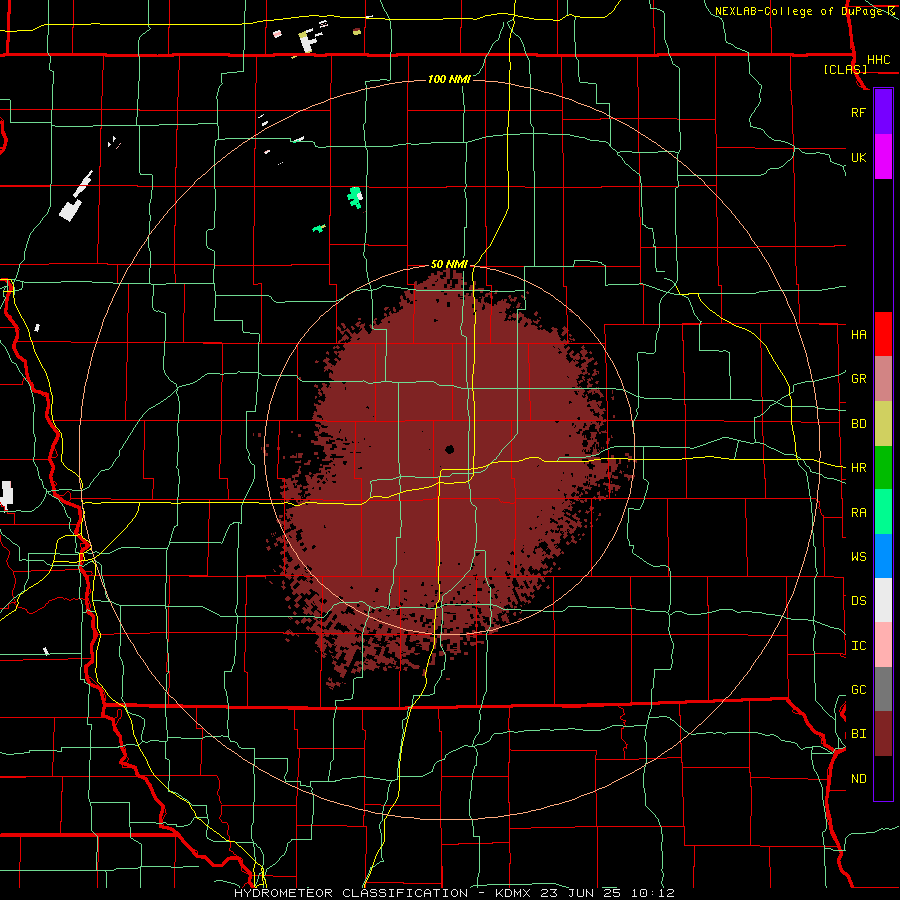
Task: Click the 'WS' legend label
Action: 859,557
